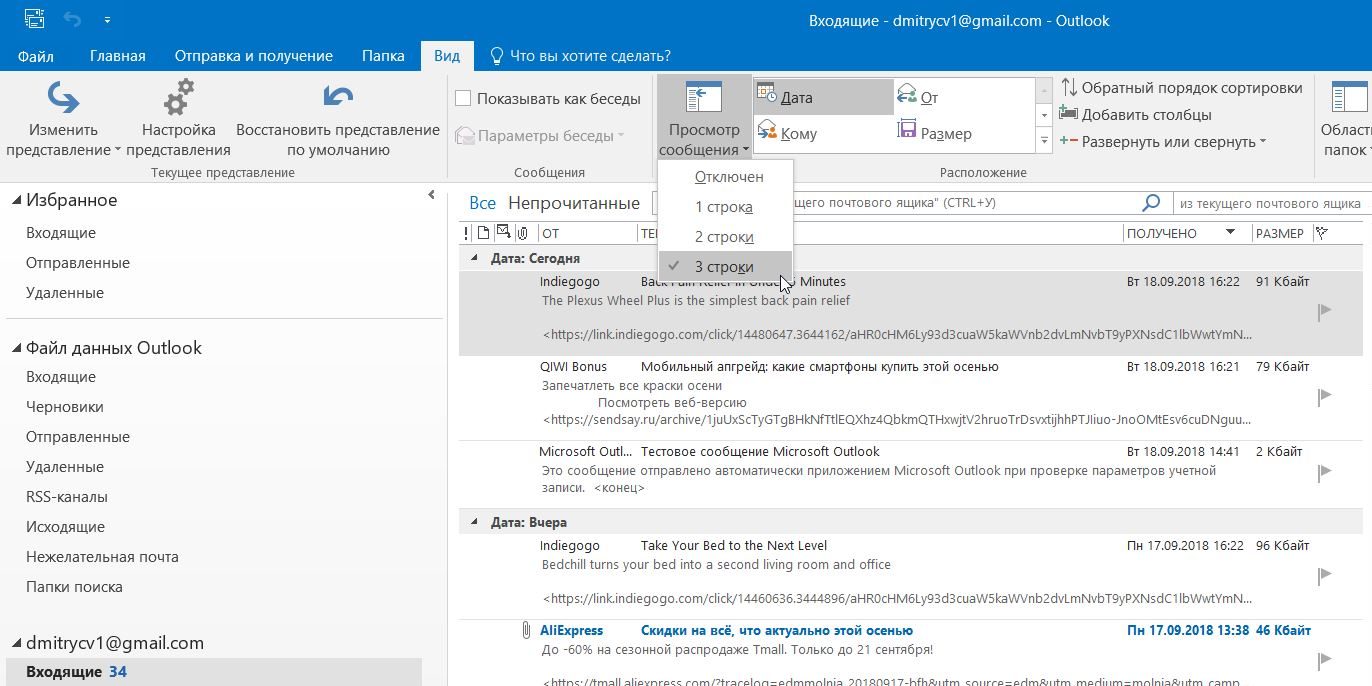
Task: Collapse the Дата: Сегодня group
Action: 475,258
